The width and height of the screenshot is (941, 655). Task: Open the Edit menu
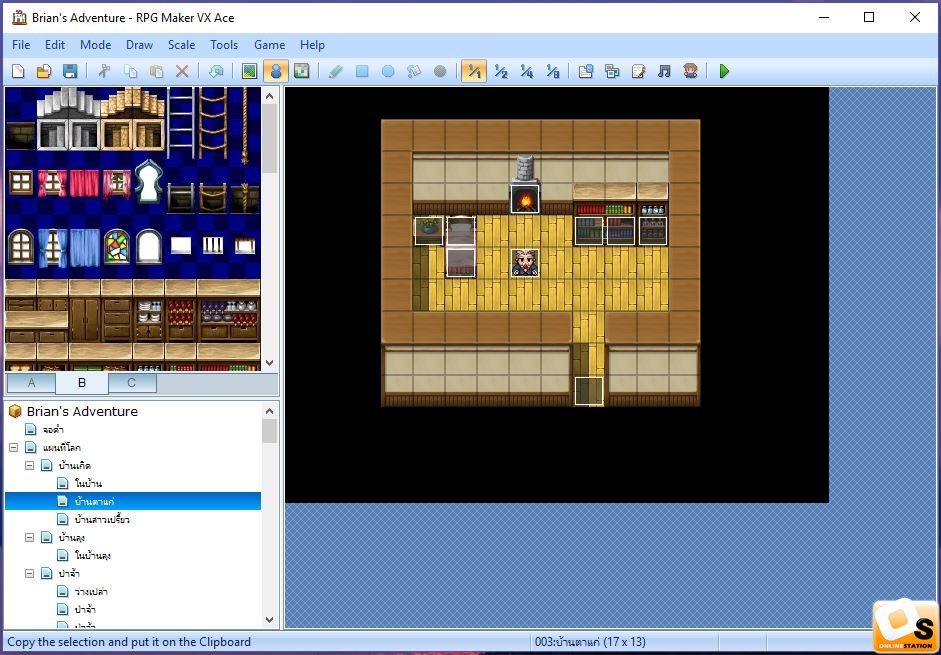click(x=55, y=45)
